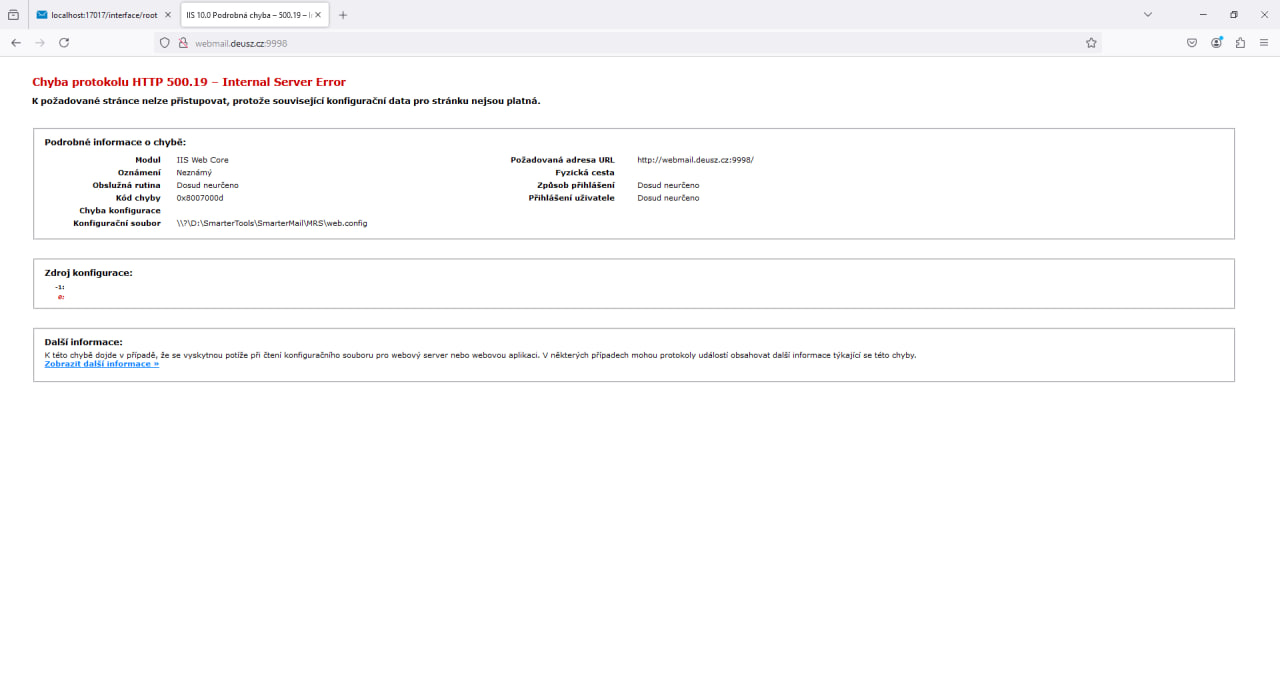Open the Save to Pocket icon

point(1192,43)
